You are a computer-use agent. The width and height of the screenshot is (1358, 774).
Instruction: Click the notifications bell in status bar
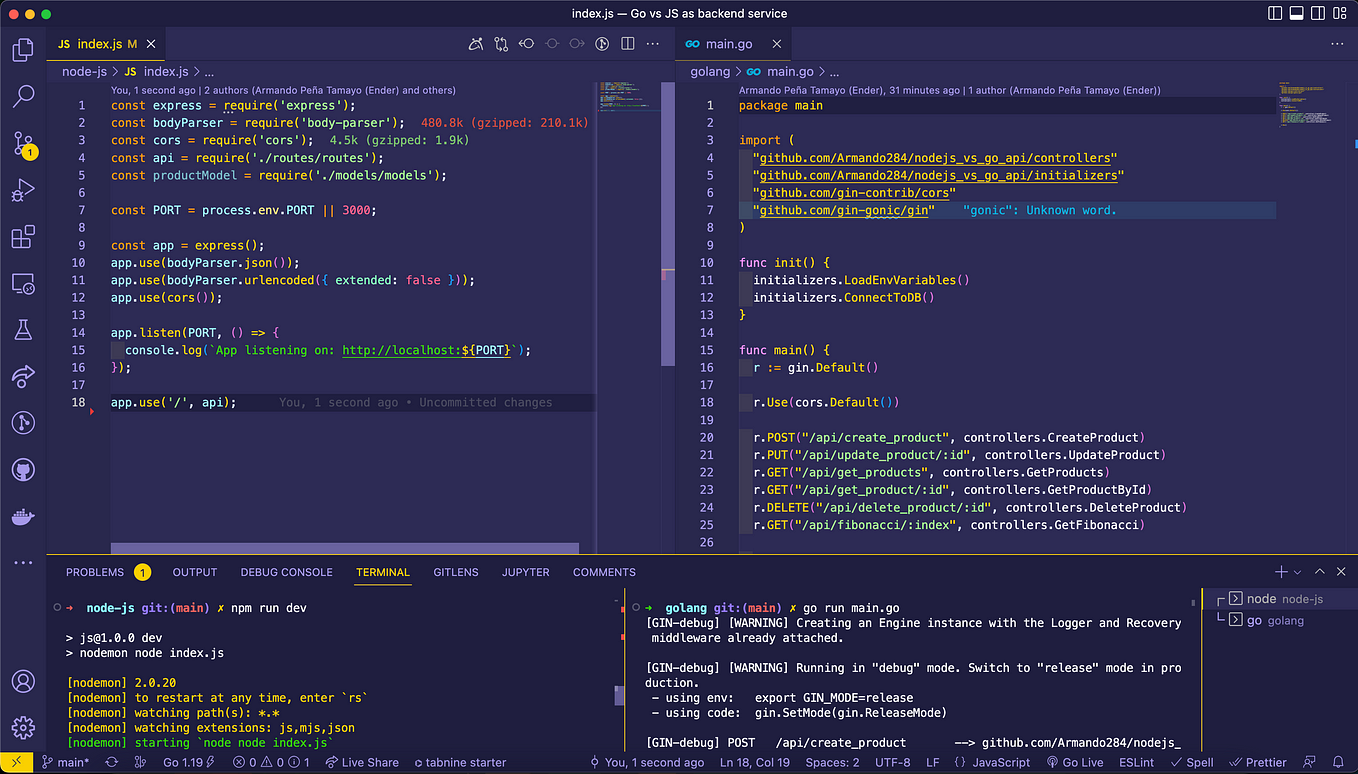(1337, 762)
